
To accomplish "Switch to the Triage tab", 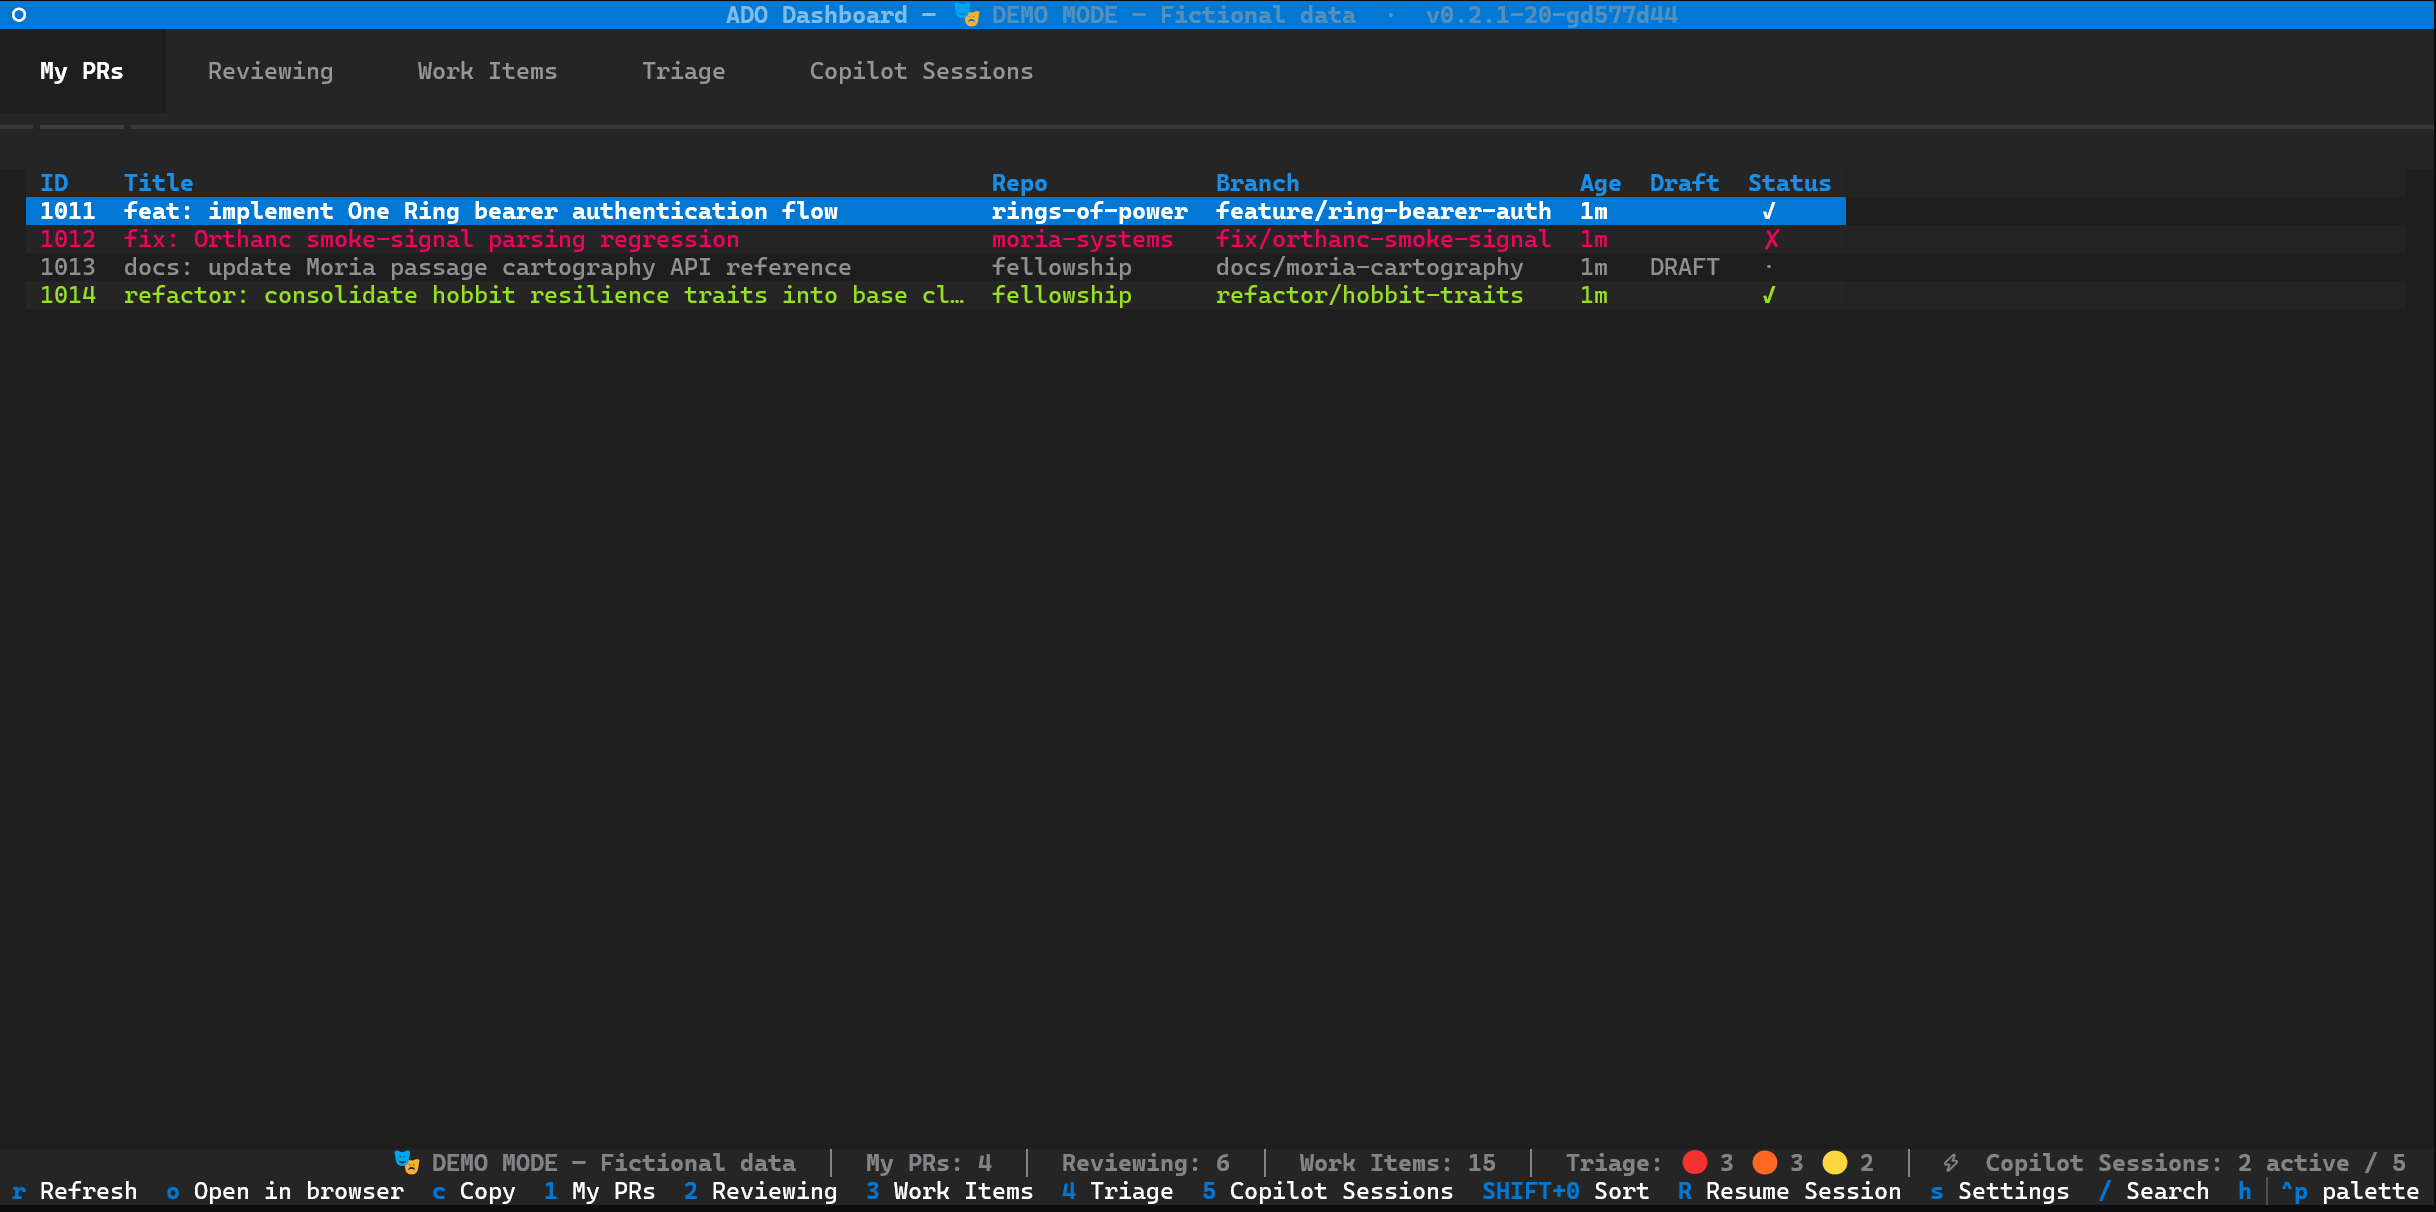I will coord(683,71).
